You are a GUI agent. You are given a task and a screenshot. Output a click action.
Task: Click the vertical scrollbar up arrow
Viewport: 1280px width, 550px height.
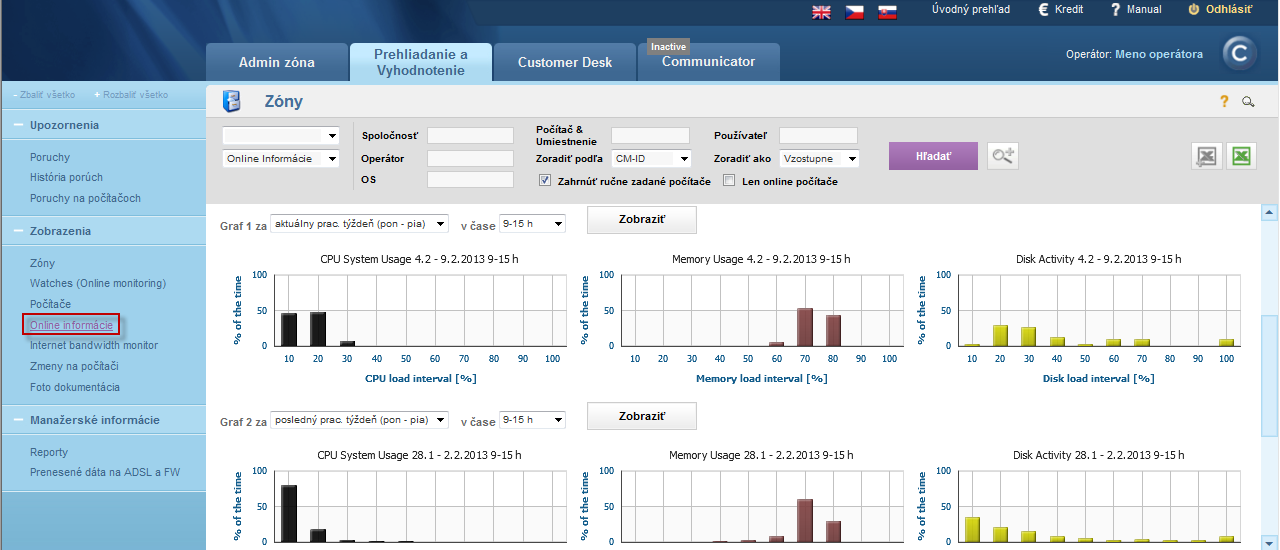pyautogui.click(x=1269, y=212)
